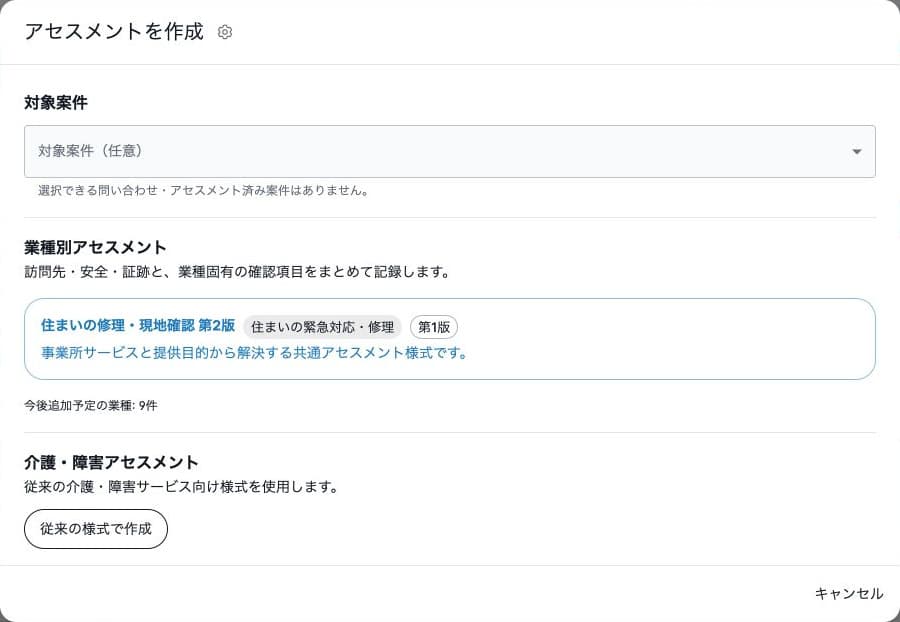Image resolution: width=900 pixels, height=622 pixels.
Task: Click the 今後追加予定の業種: 9件 text
Action: (x=91, y=406)
